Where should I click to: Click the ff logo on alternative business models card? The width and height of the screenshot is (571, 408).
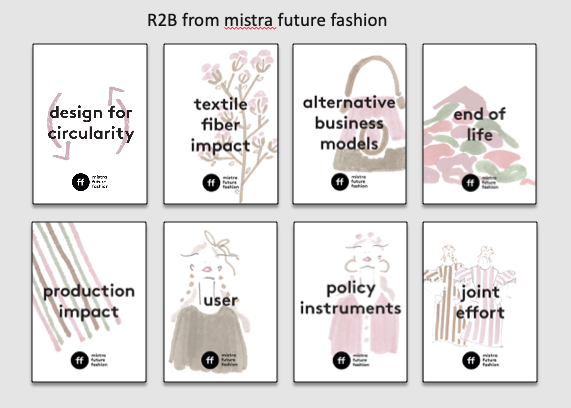[x=340, y=181]
